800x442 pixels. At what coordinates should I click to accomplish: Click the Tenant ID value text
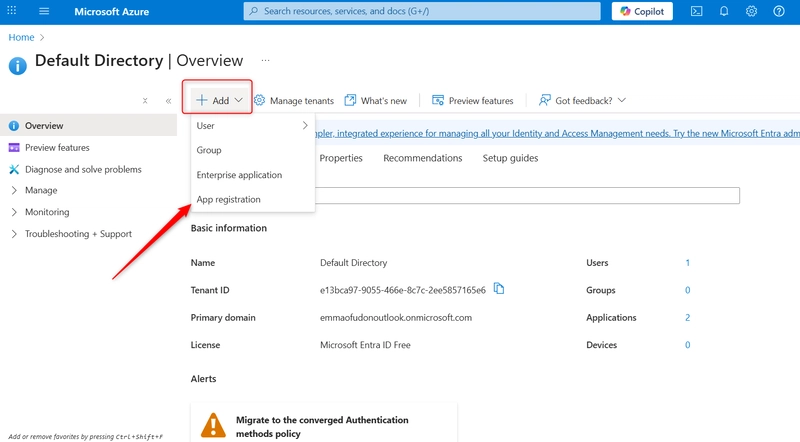[x=403, y=290]
